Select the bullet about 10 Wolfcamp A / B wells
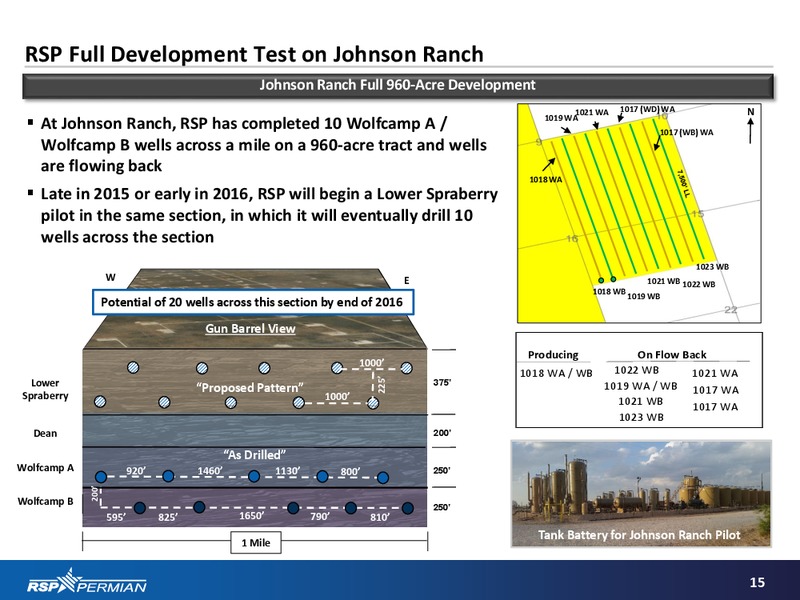Image resolution: width=800 pixels, height=600 pixels. (263, 145)
